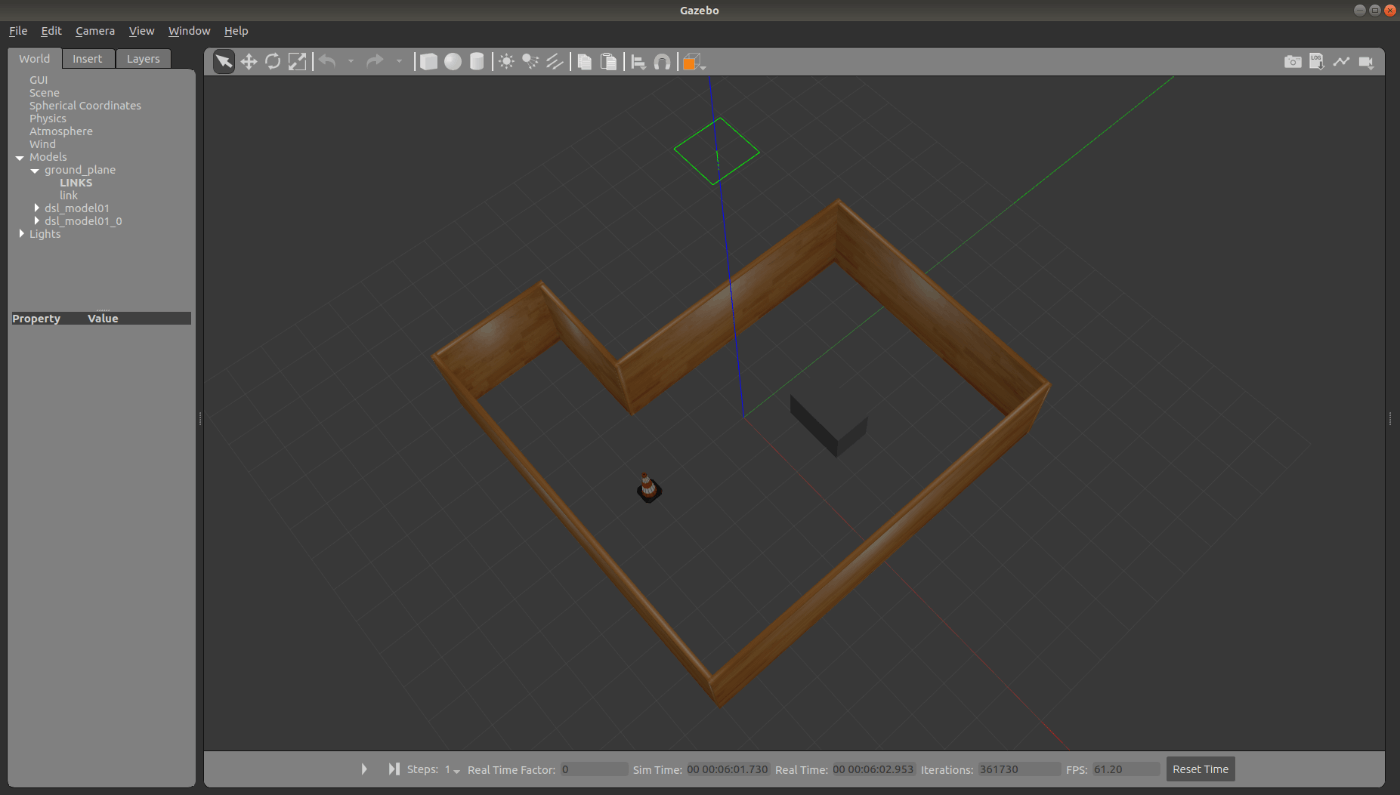Click the Iterations value field
Image resolution: width=1400 pixels, height=795 pixels.
[x=1019, y=770]
